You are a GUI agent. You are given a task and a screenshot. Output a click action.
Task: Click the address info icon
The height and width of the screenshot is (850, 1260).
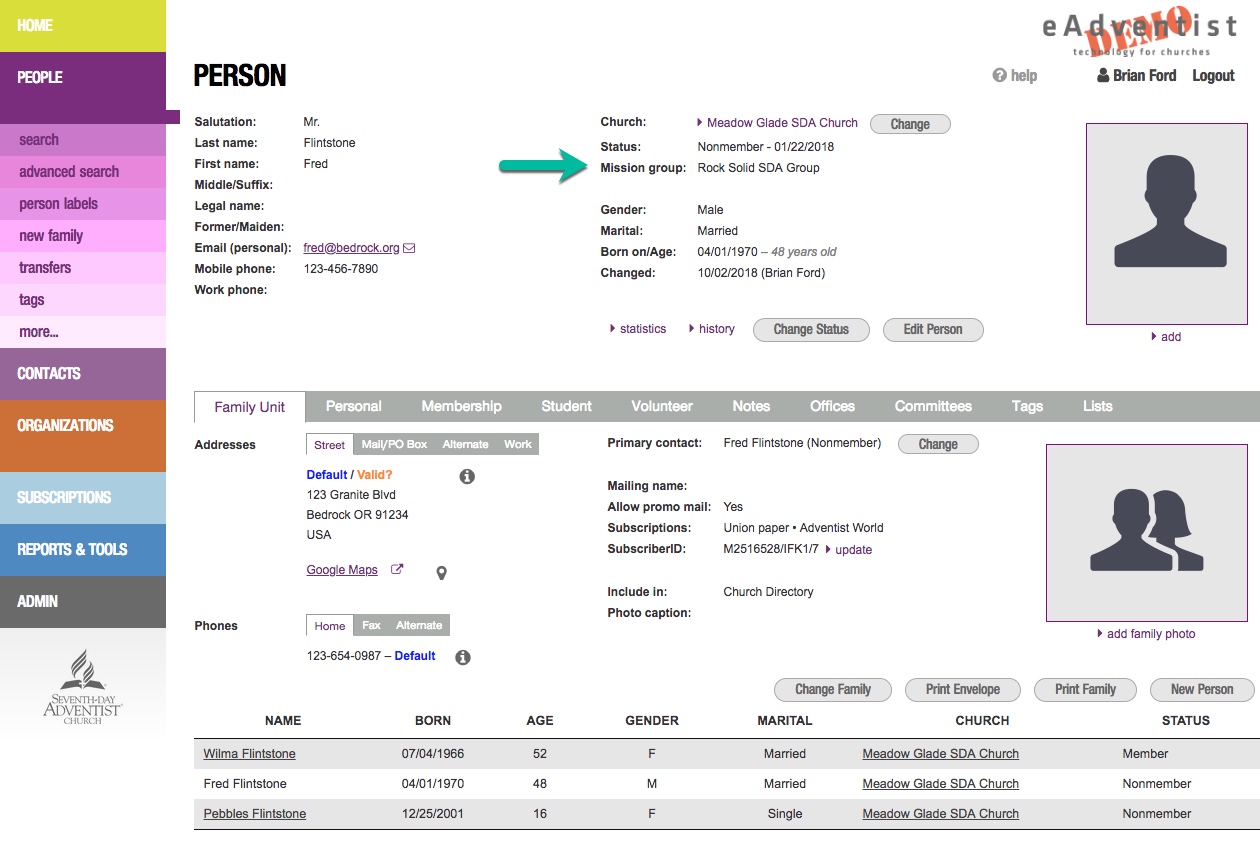coord(467,477)
